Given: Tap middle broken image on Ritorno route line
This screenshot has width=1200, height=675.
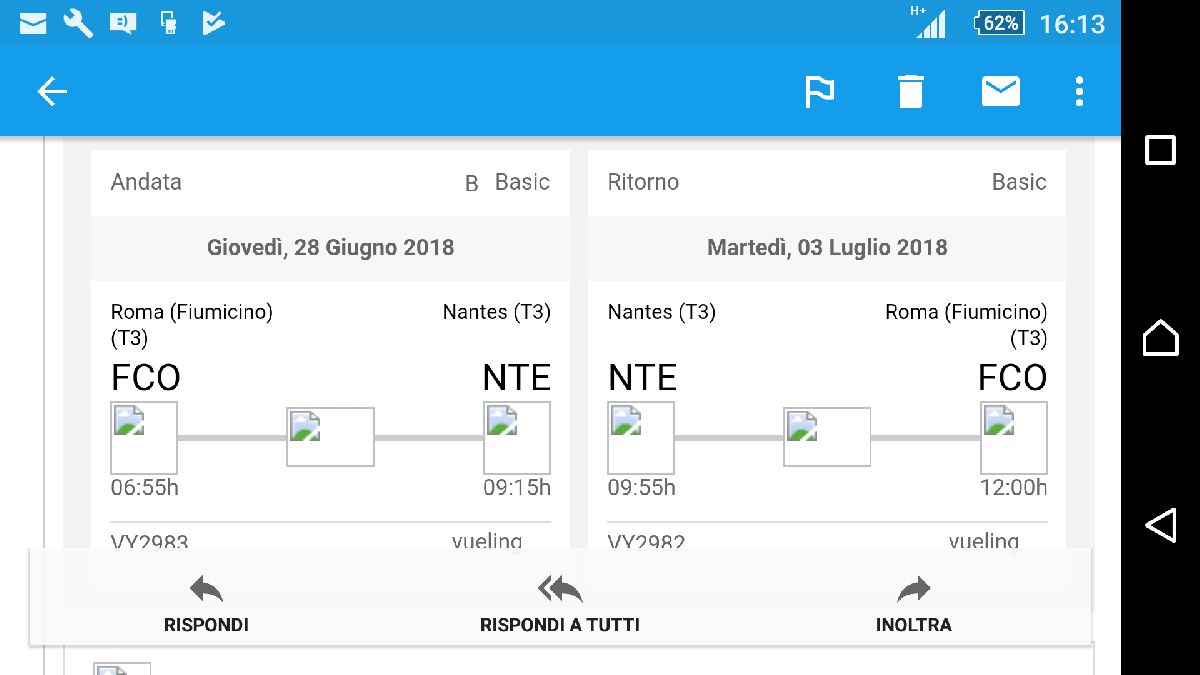Looking at the screenshot, I should pos(827,437).
